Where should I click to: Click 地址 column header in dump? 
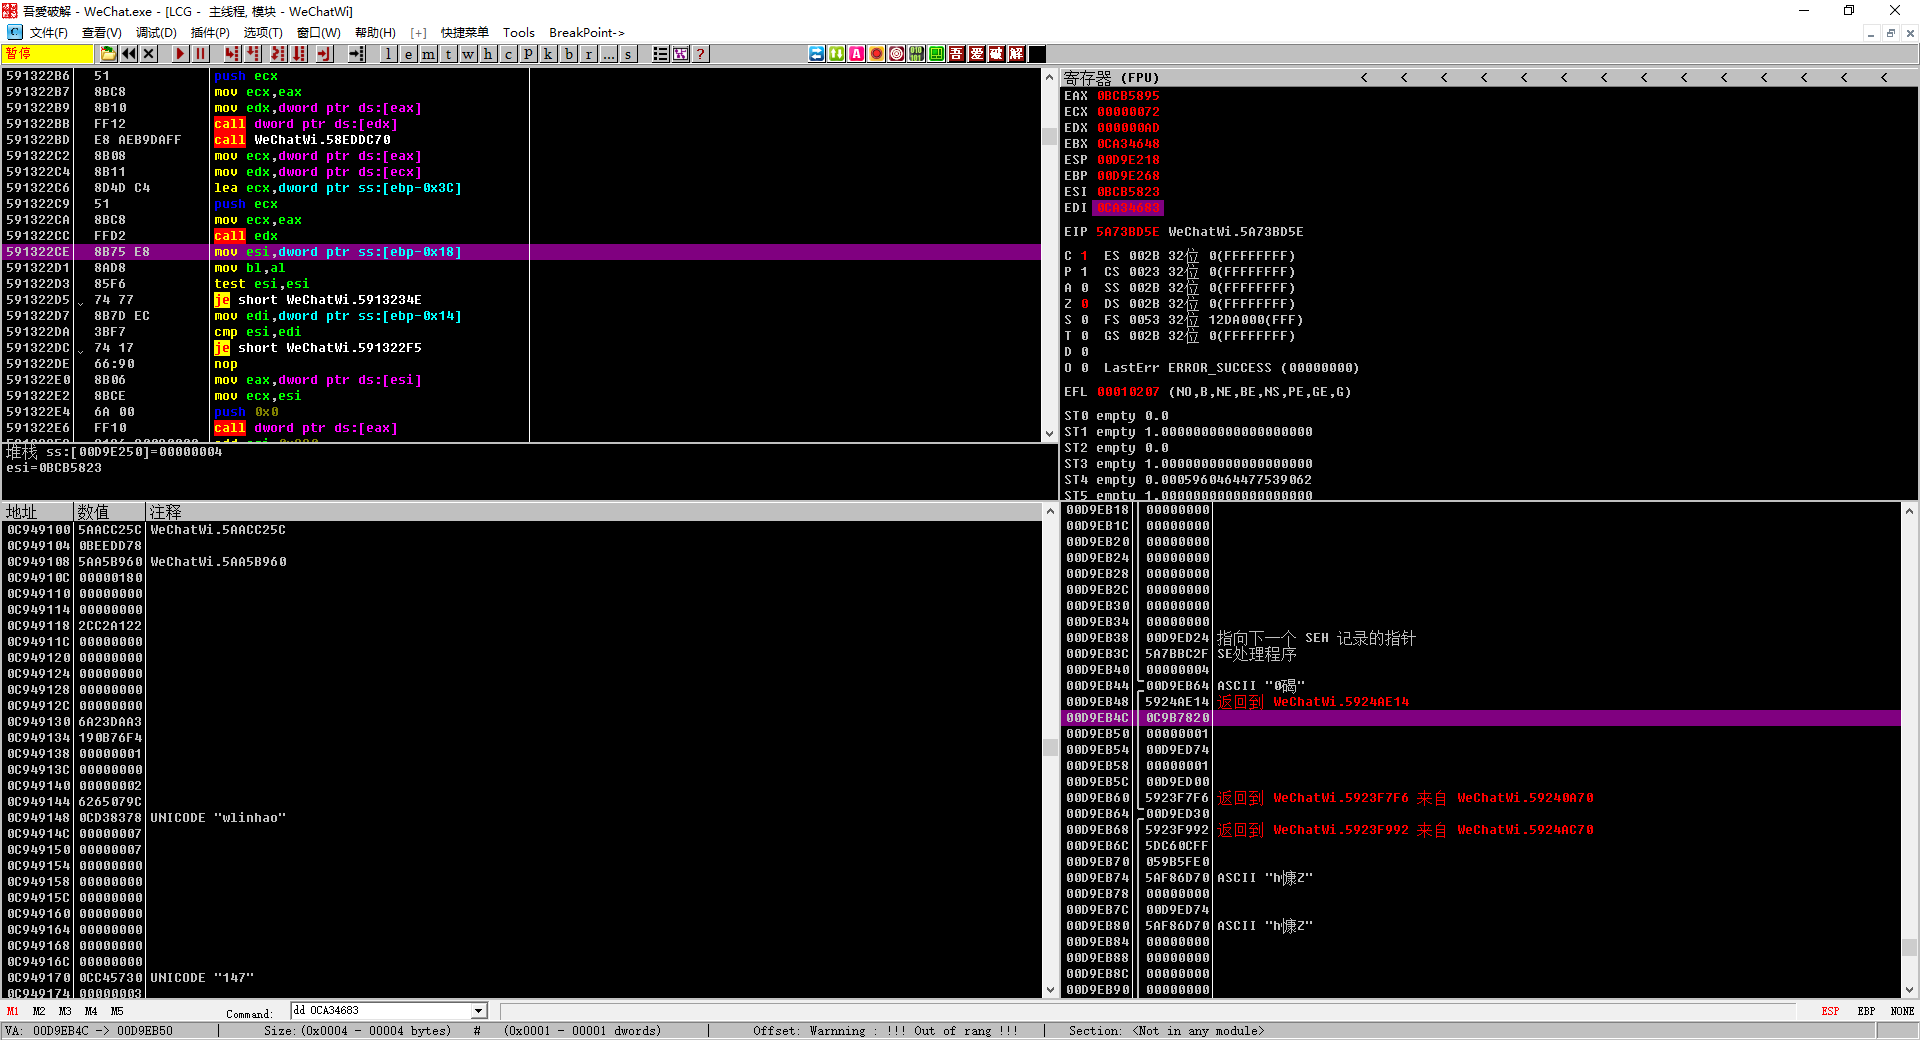(38, 512)
